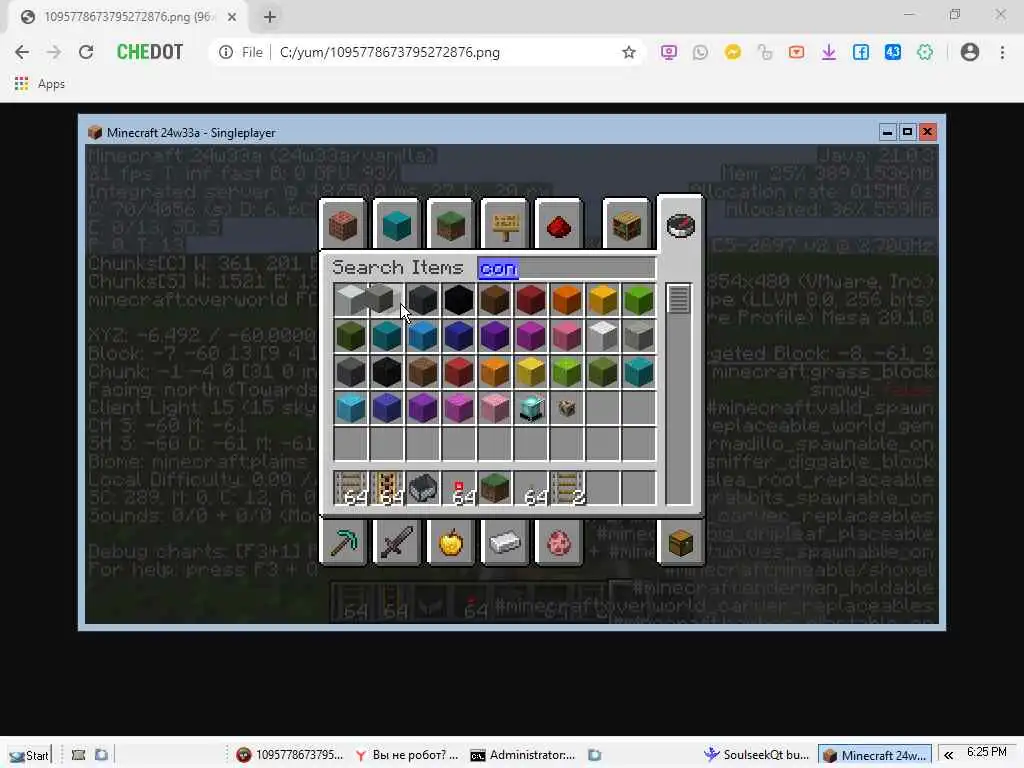Switch to SoulseekQt in taskbar
This screenshot has height=768, width=1024.
pos(756,755)
